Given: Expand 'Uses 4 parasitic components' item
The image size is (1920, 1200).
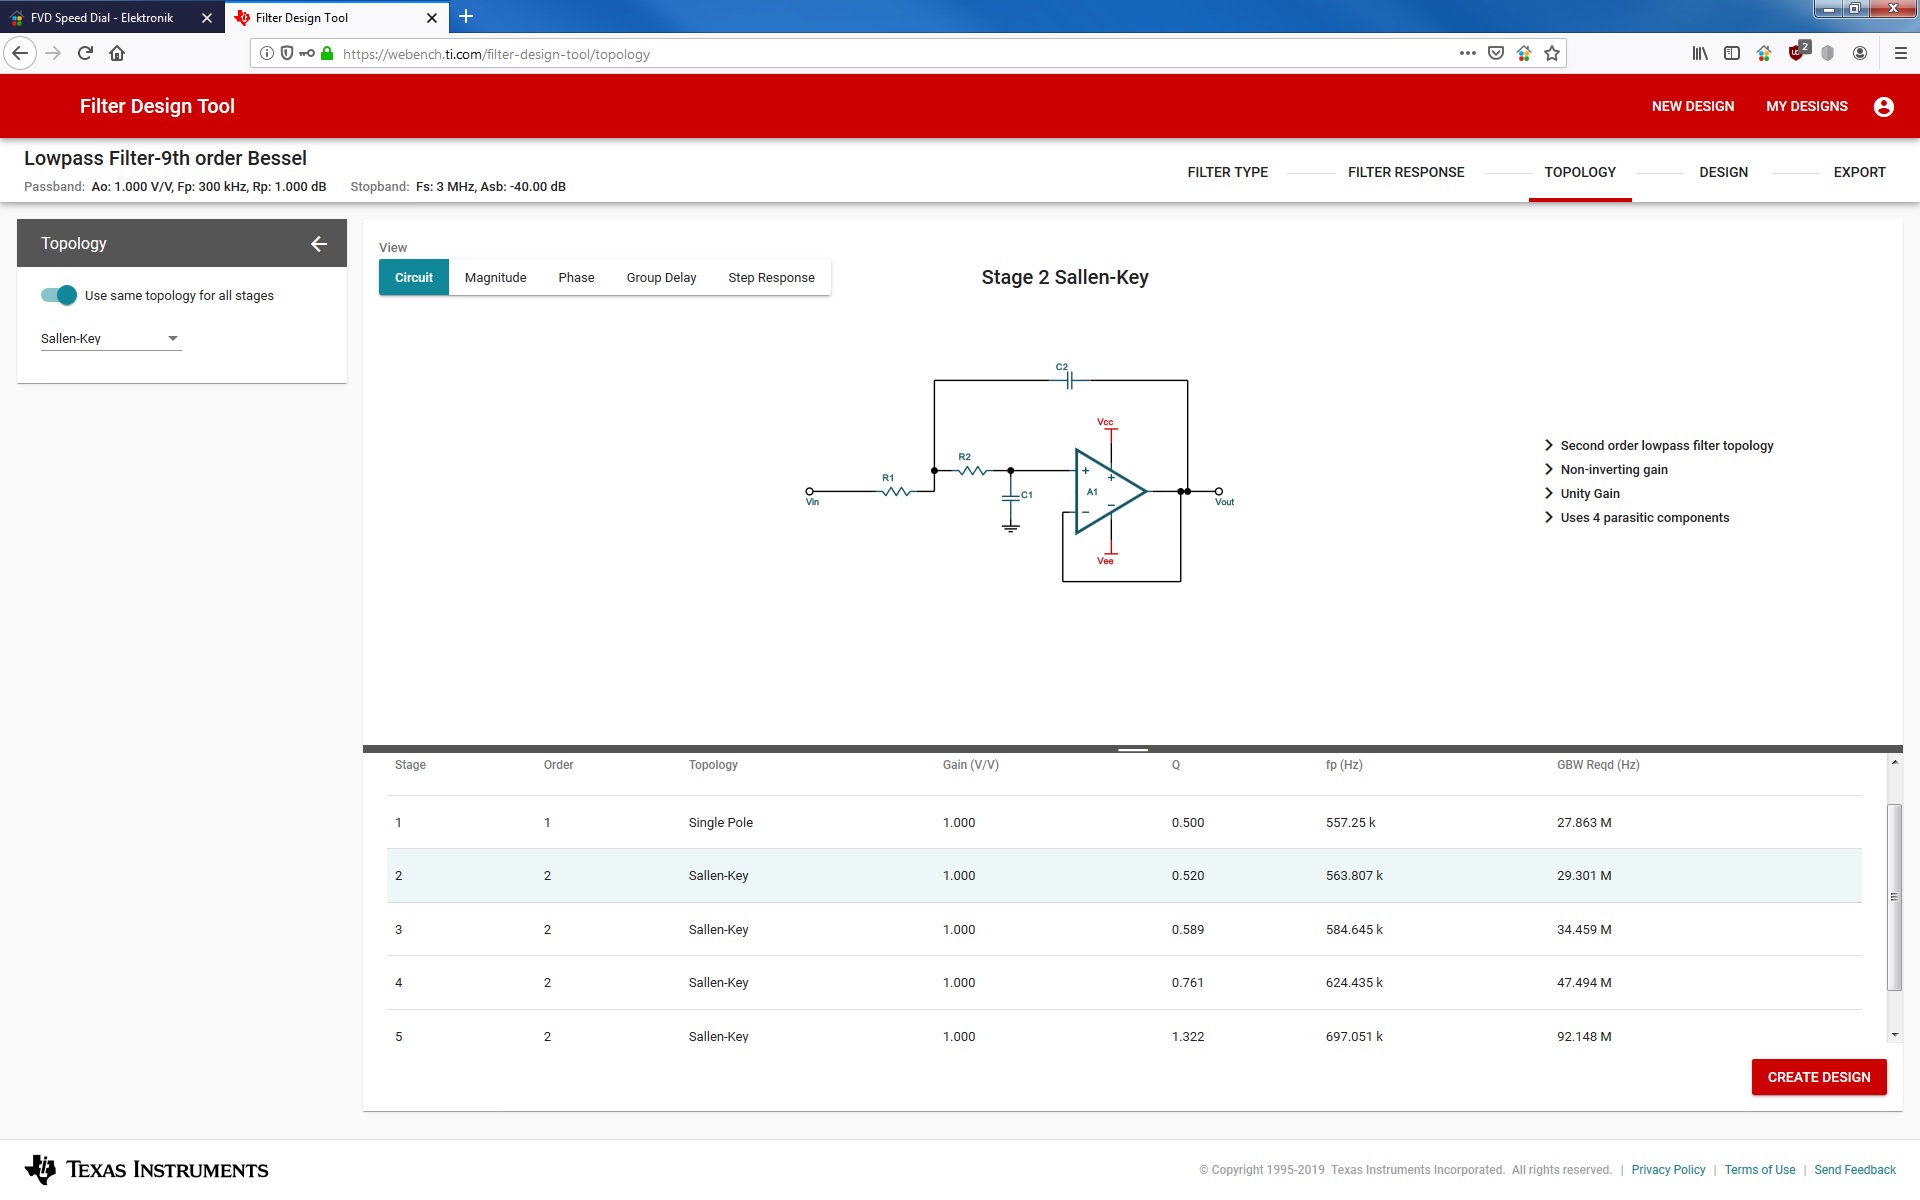Looking at the screenshot, I should (1636, 518).
